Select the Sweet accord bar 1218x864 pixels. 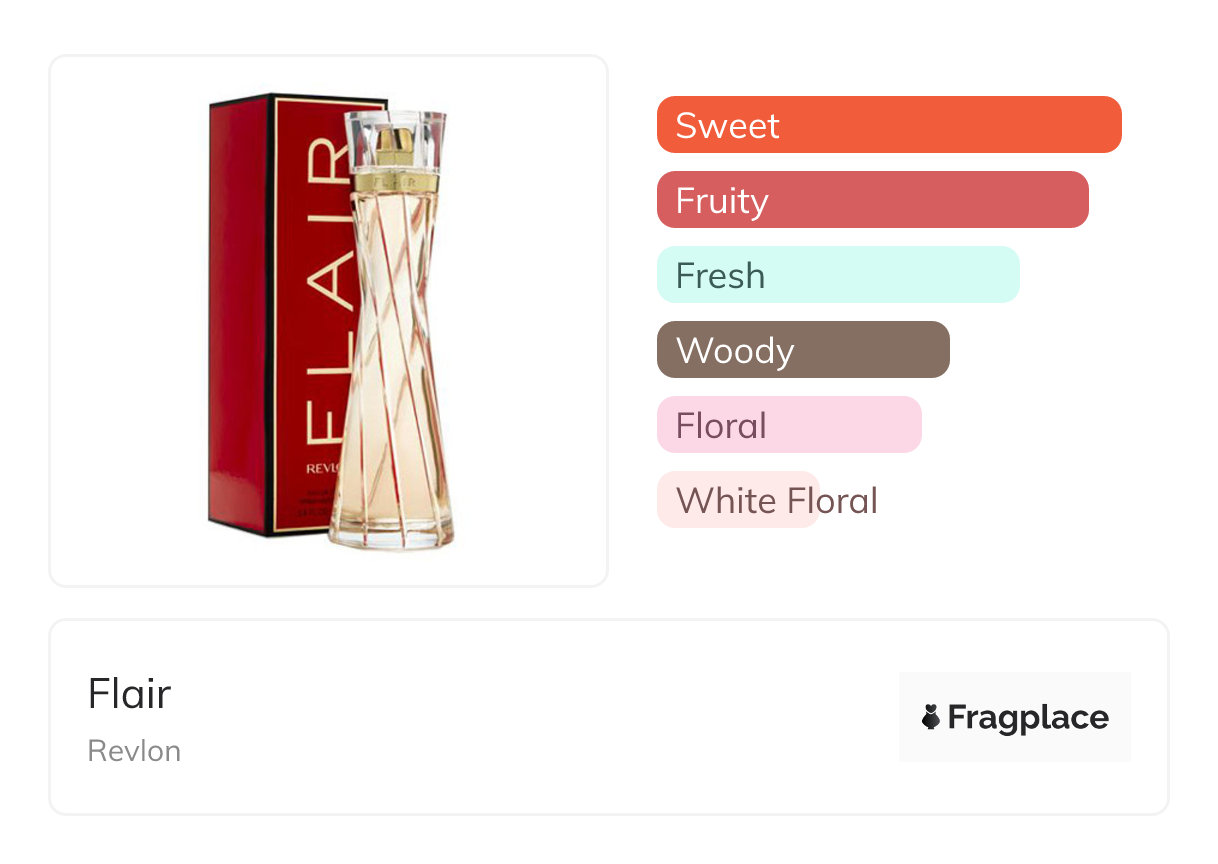click(889, 125)
